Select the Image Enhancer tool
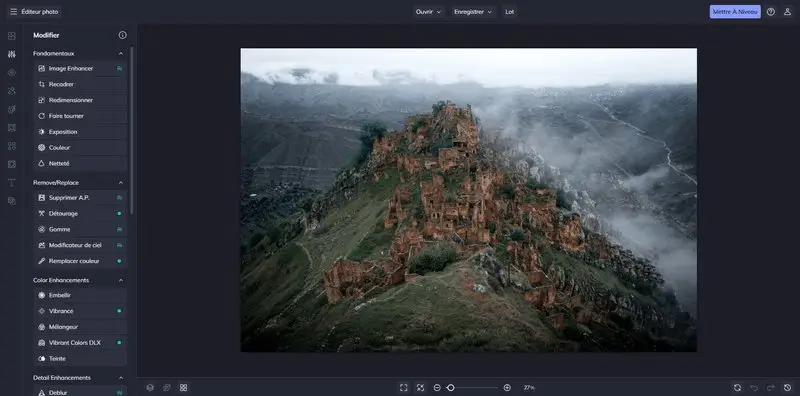Screen dimensions: 800x396 [x=81, y=68]
